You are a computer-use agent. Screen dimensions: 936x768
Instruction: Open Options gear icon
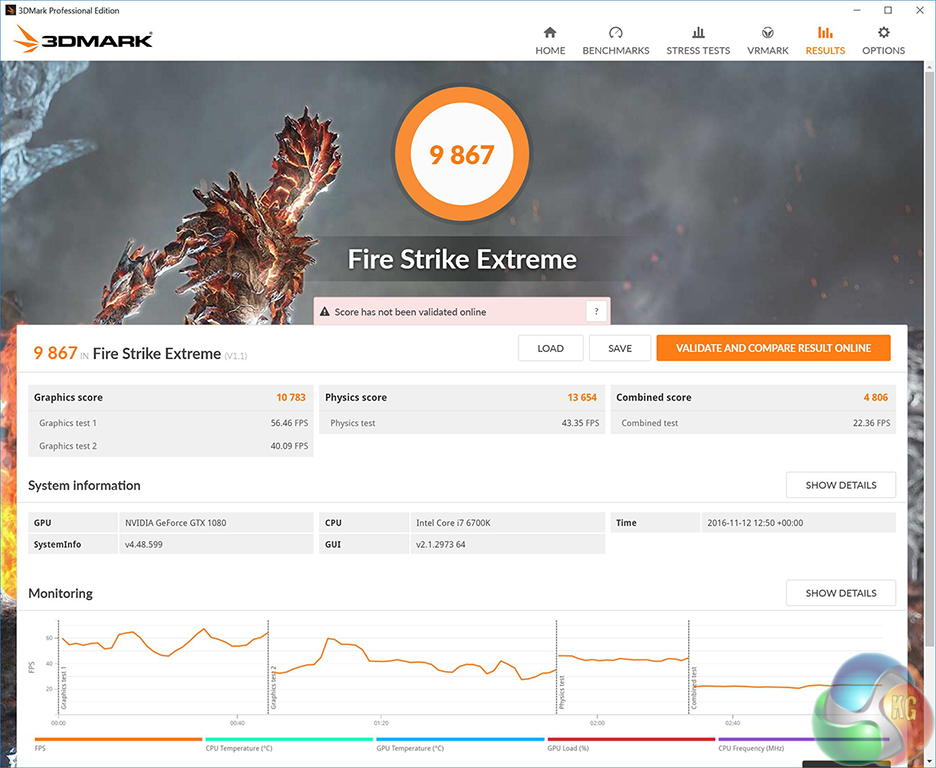883,32
